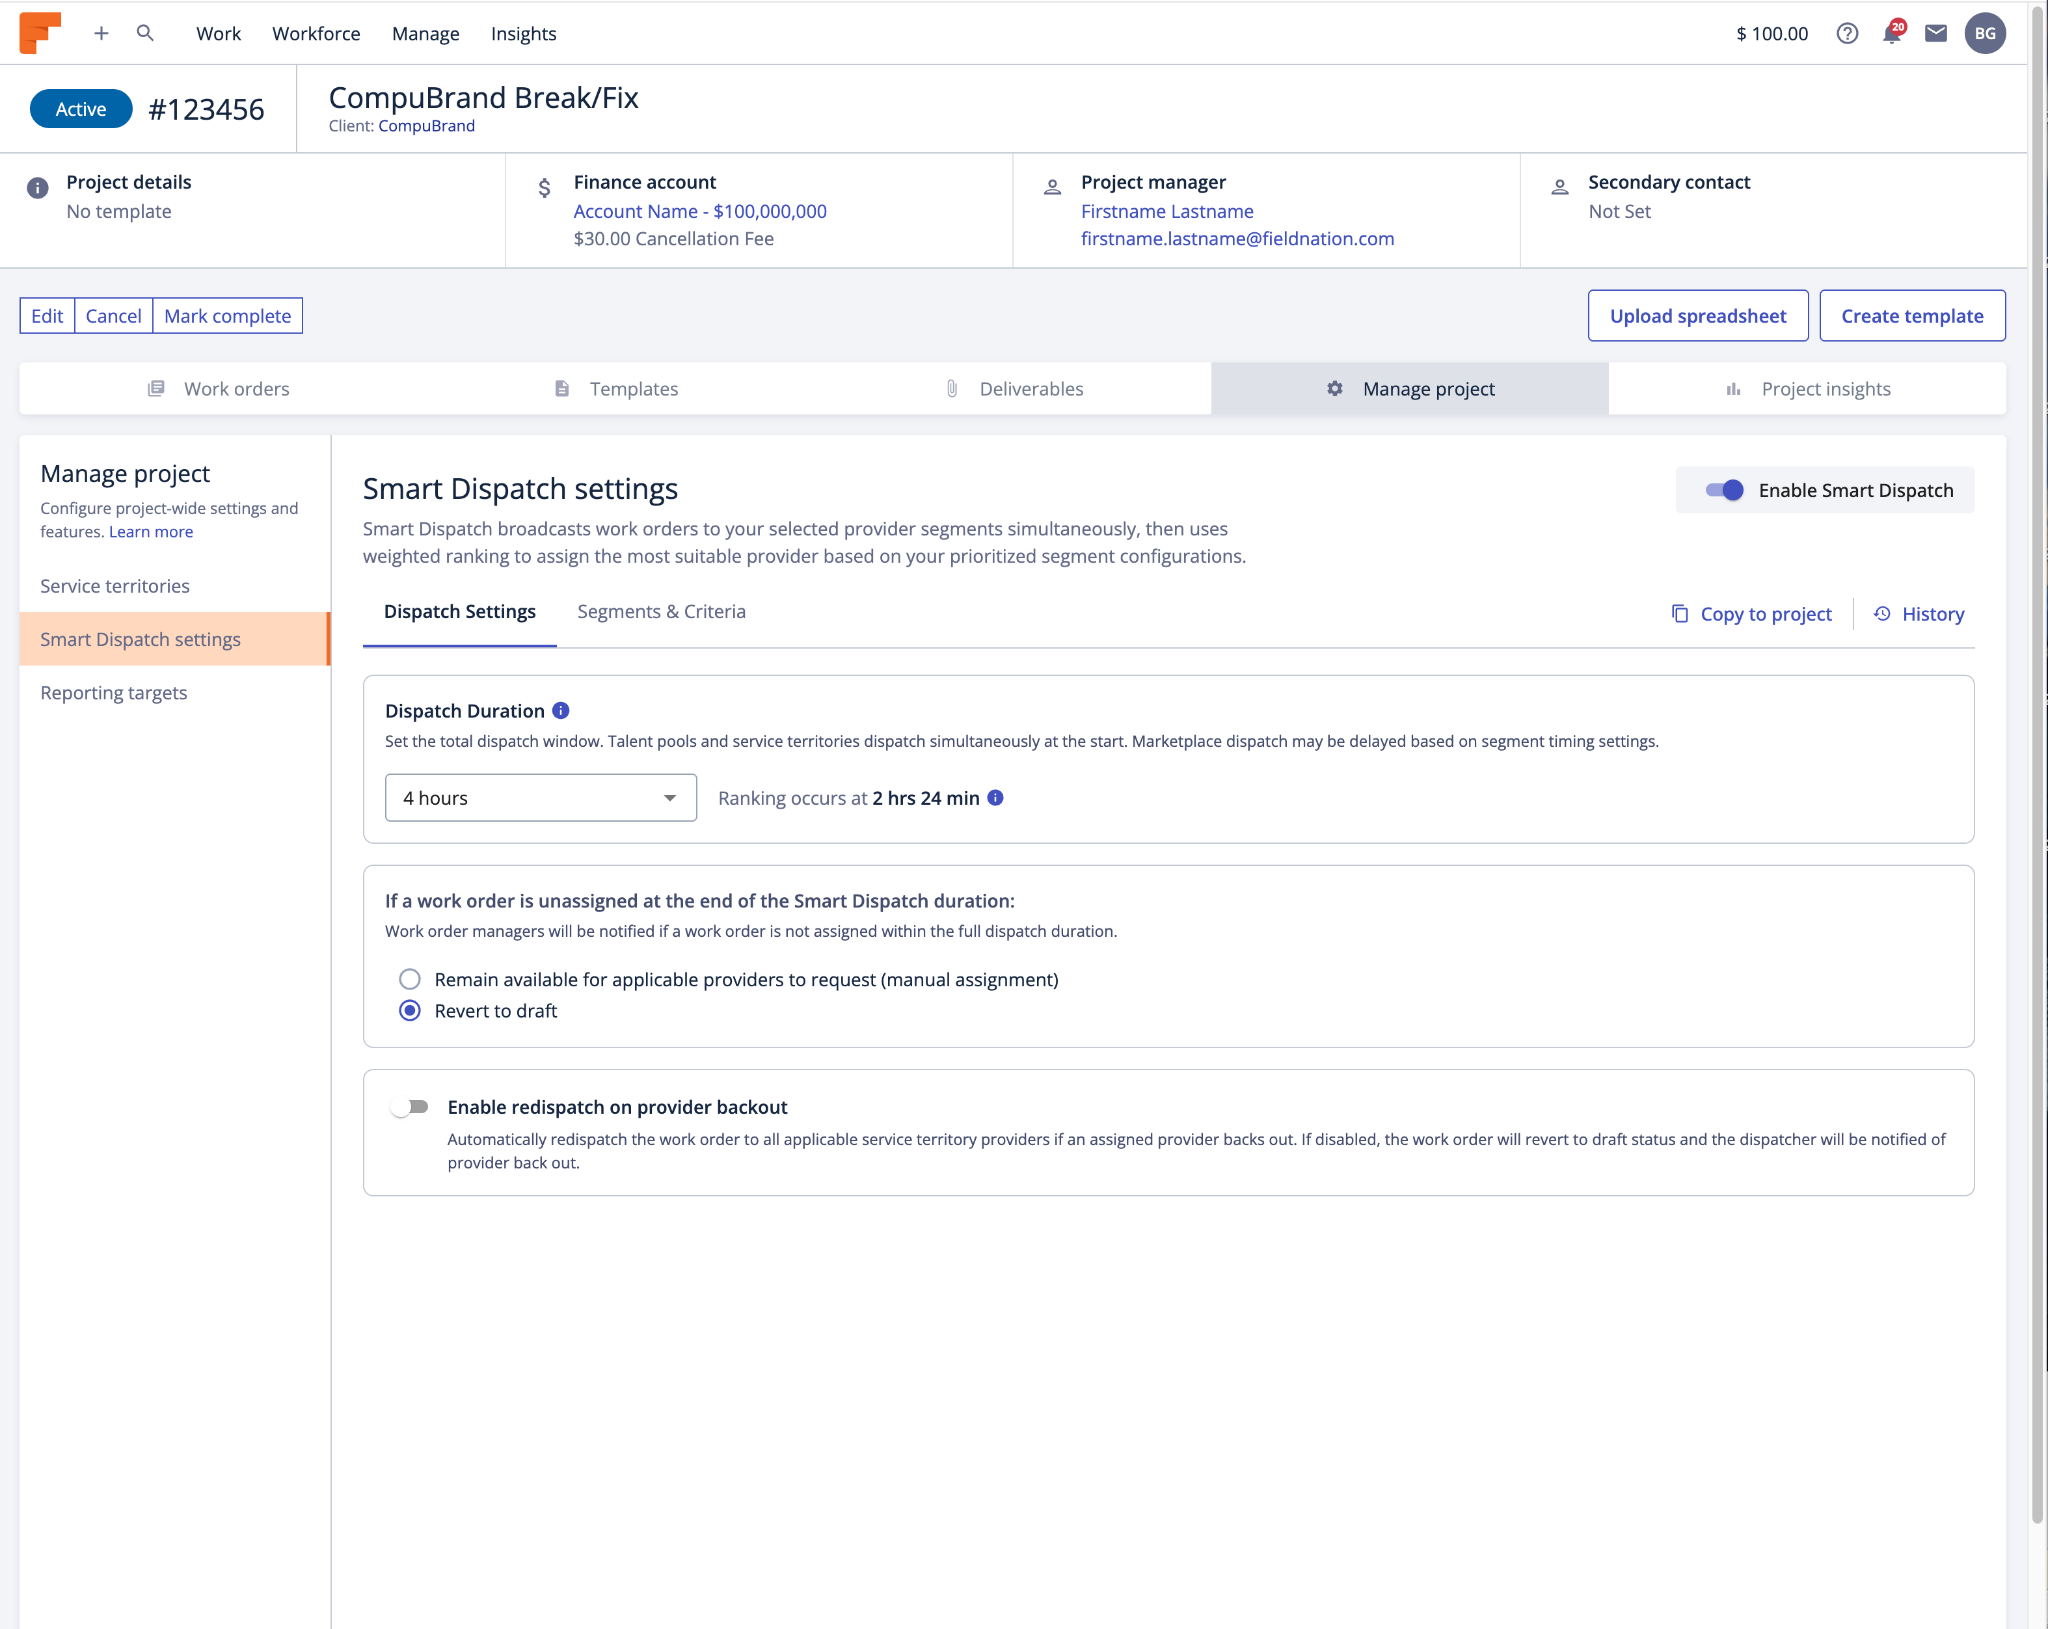Open the Segments & Criteria tab
The width and height of the screenshot is (2048, 1629).
(x=661, y=612)
